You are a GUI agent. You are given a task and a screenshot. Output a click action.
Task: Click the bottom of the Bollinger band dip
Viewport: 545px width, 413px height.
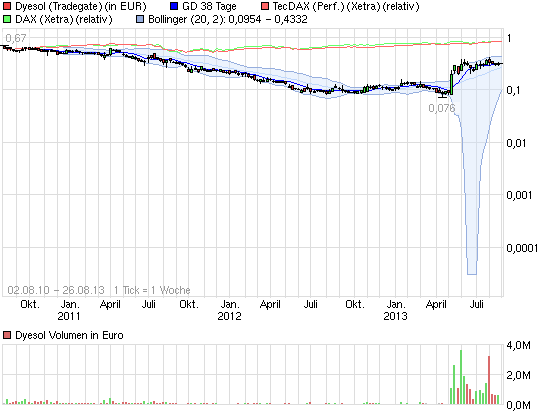[x=472, y=274]
